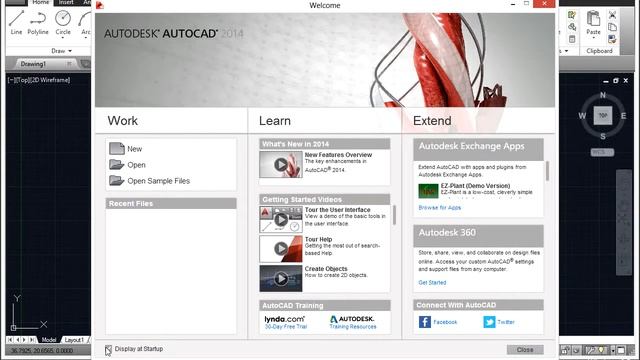Click the Cut scissors icon in Clipboard panel
Viewport: 640px width, 360px height.
pyautogui.click(x=612, y=15)
